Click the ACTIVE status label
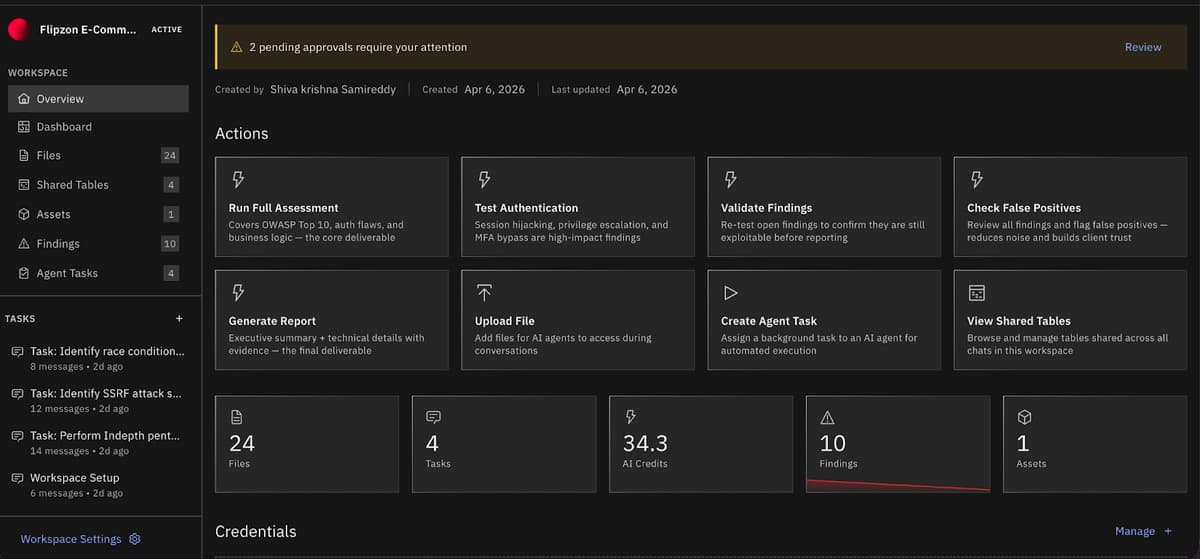This screenshot has height=559, width=1200. point(167,30)
